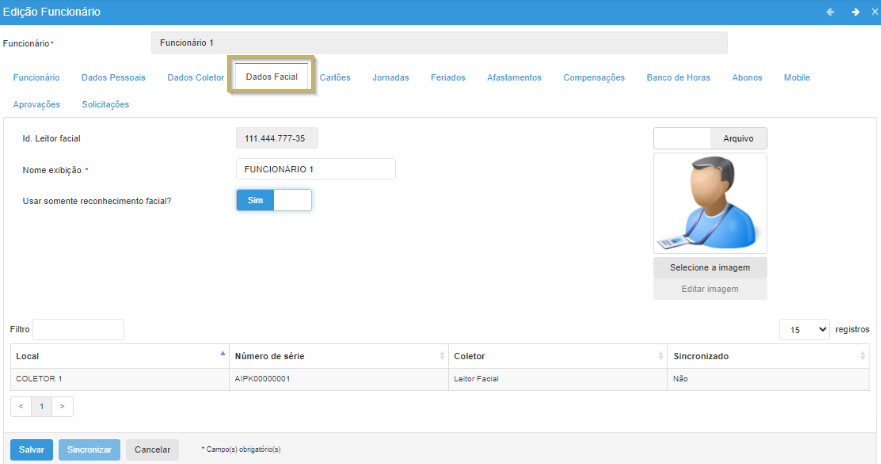Click the Selecione a imagem button

tap(710, 268)
